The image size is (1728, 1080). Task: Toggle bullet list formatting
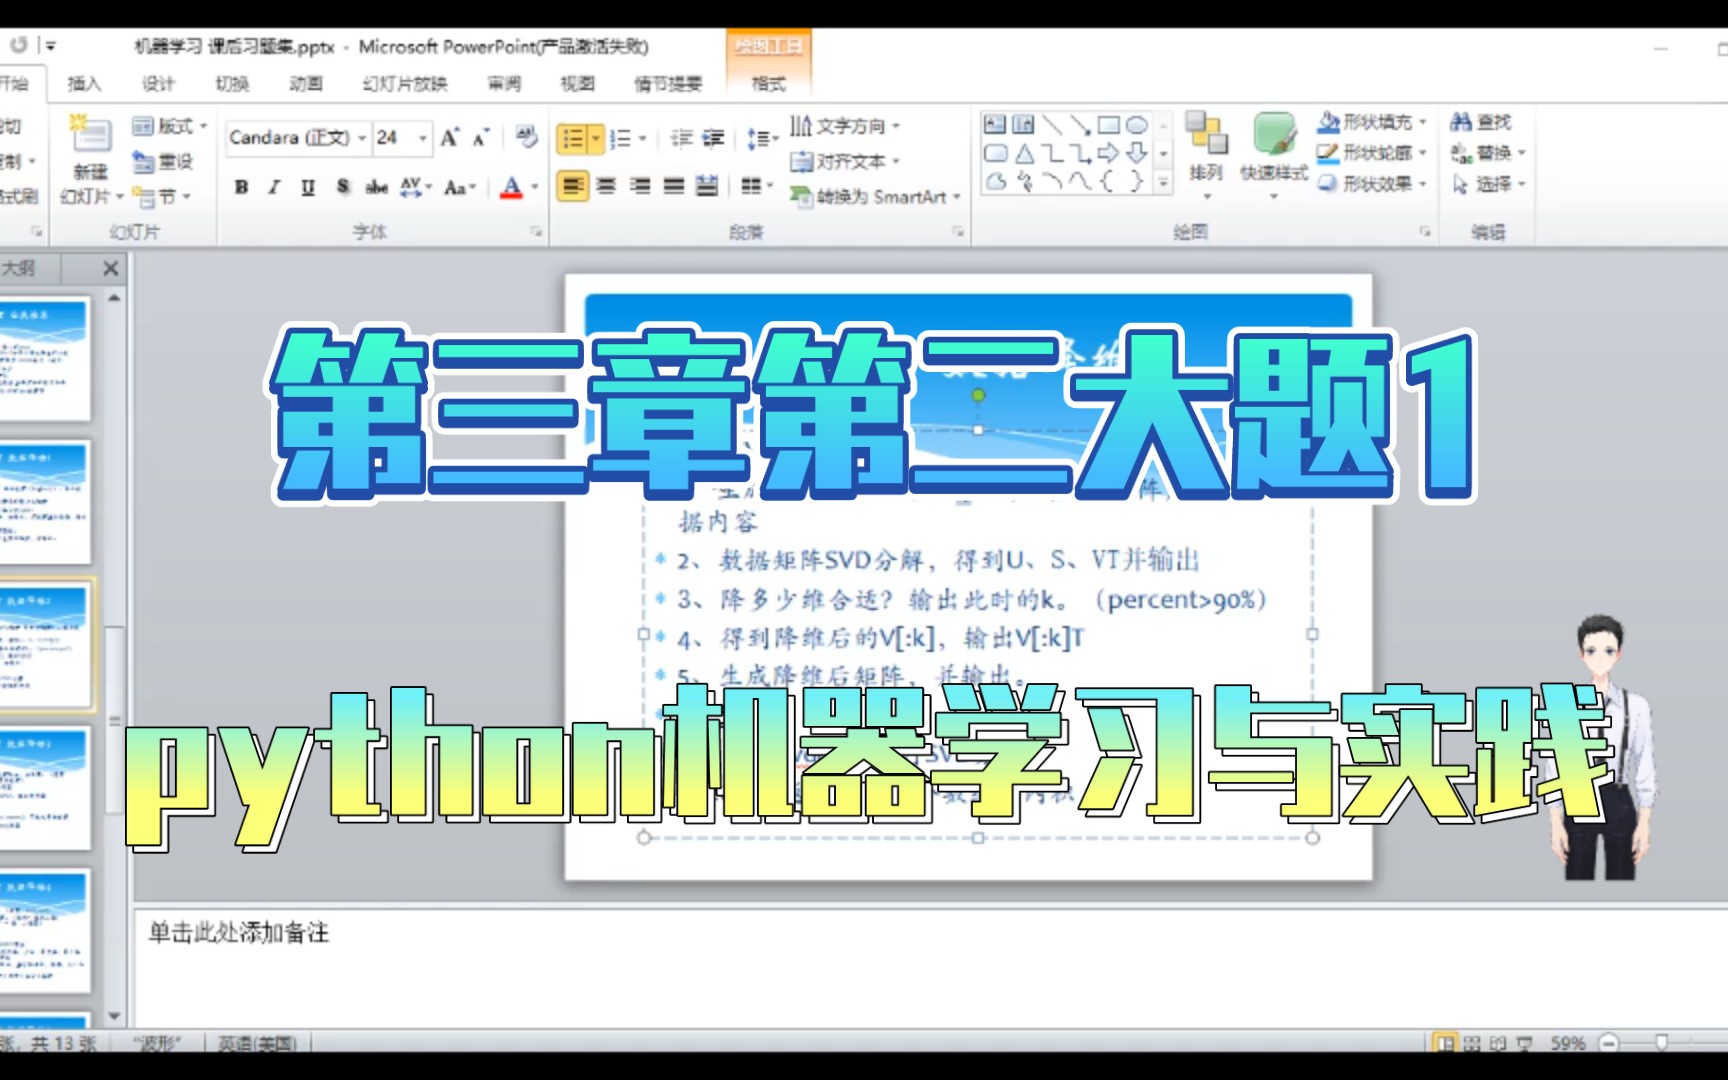[x=573, y=137]
